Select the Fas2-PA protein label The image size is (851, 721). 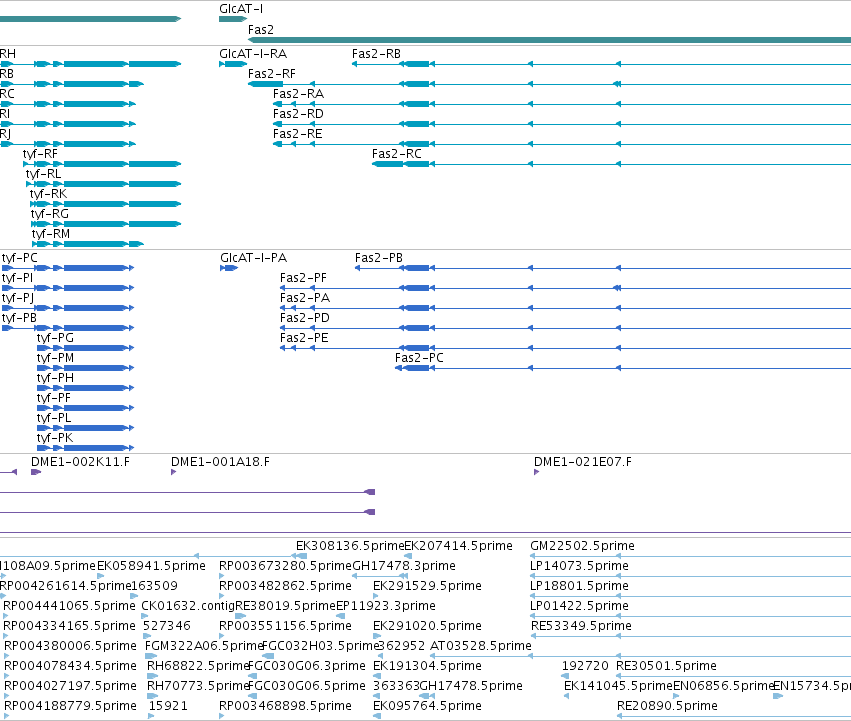click(305, 298)
